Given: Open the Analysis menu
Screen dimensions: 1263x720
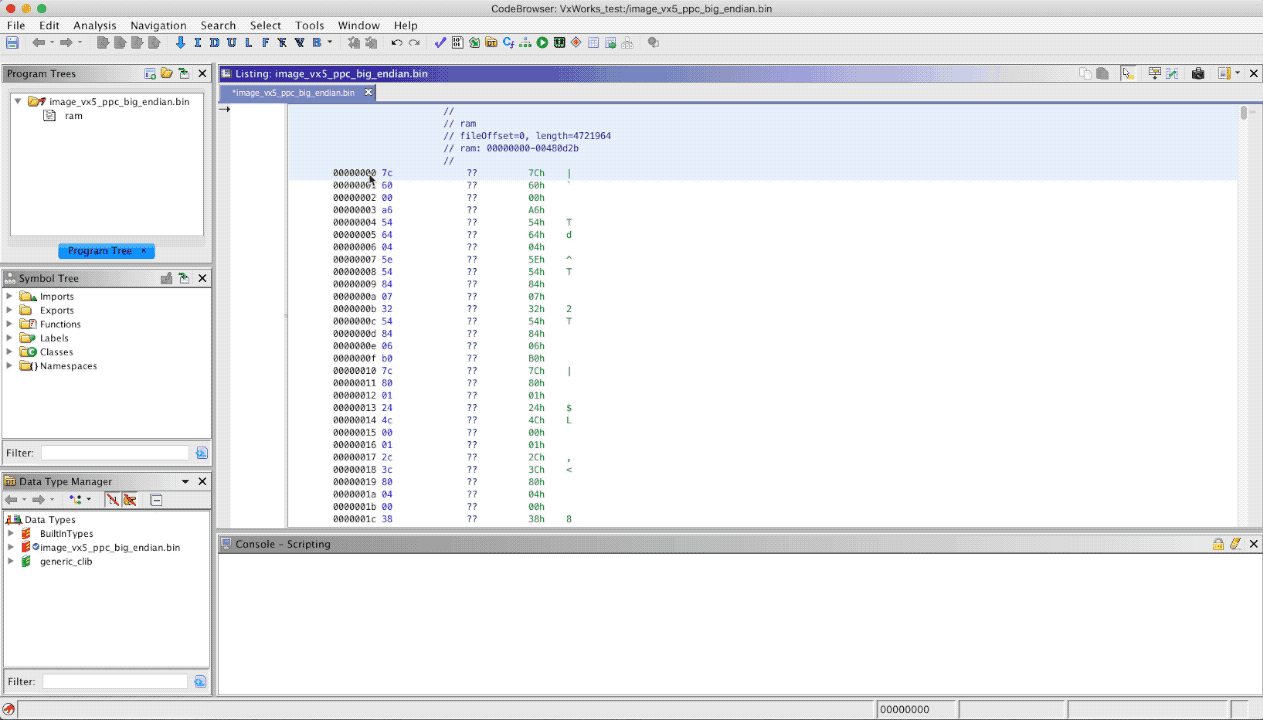Looking at the screenshot, I should point(95,25).
